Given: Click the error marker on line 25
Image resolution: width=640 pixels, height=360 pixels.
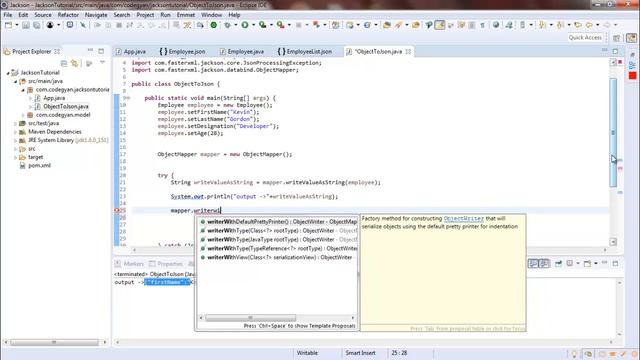Looking at the screenshot, I should (116, 211).
